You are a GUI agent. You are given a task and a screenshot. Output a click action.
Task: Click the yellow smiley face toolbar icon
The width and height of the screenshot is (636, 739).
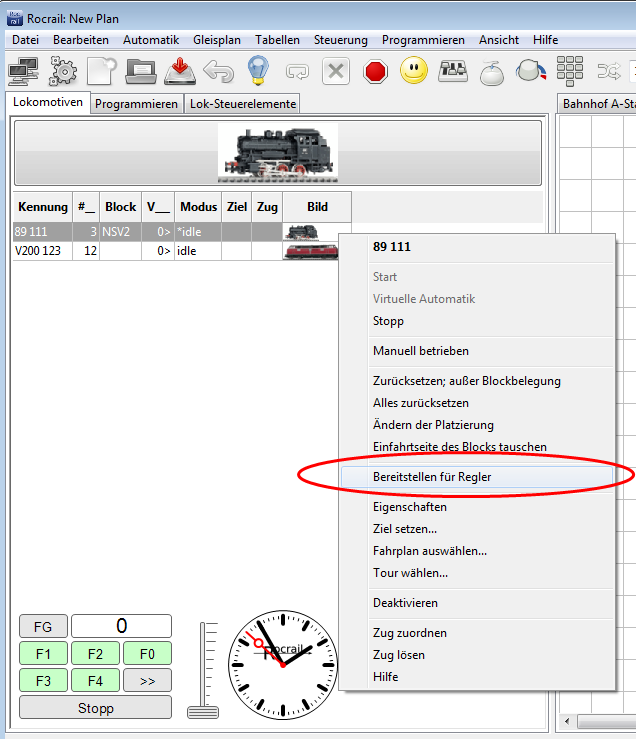pyautogui.click(x=414, y=71)
